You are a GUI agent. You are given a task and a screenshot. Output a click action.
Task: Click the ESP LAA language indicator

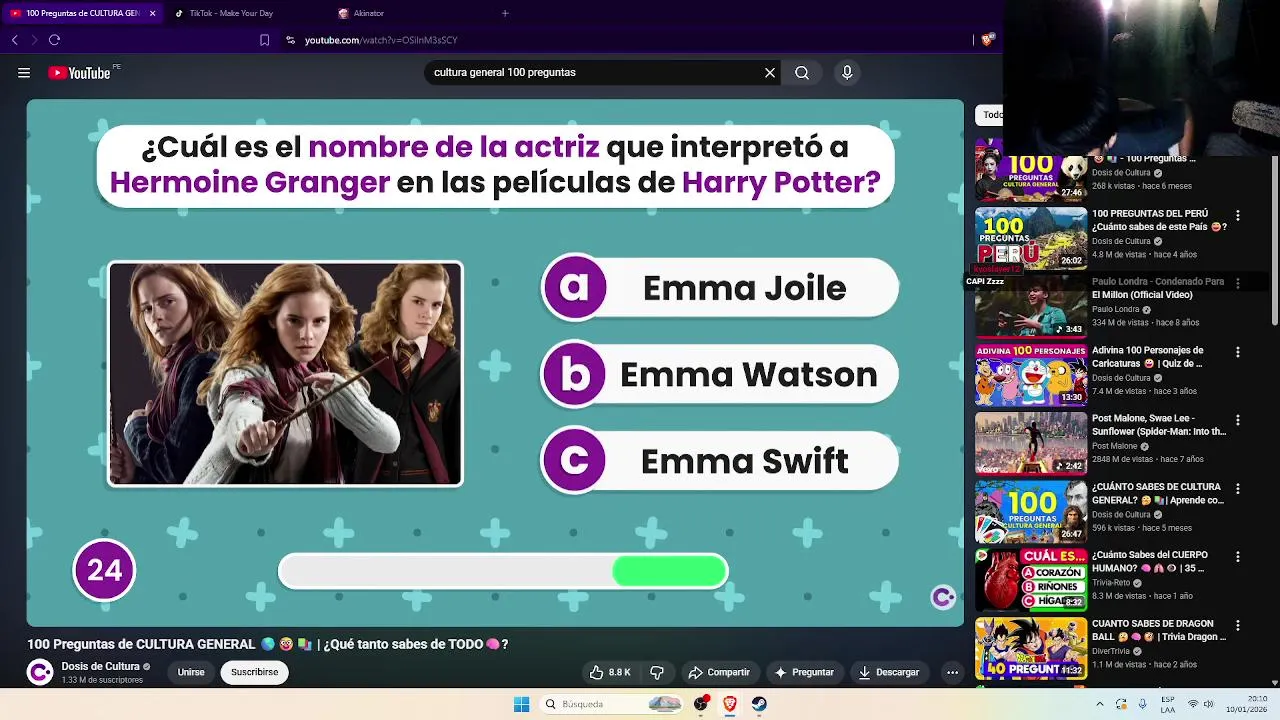pyautogui.click(x=1168, y=704)
